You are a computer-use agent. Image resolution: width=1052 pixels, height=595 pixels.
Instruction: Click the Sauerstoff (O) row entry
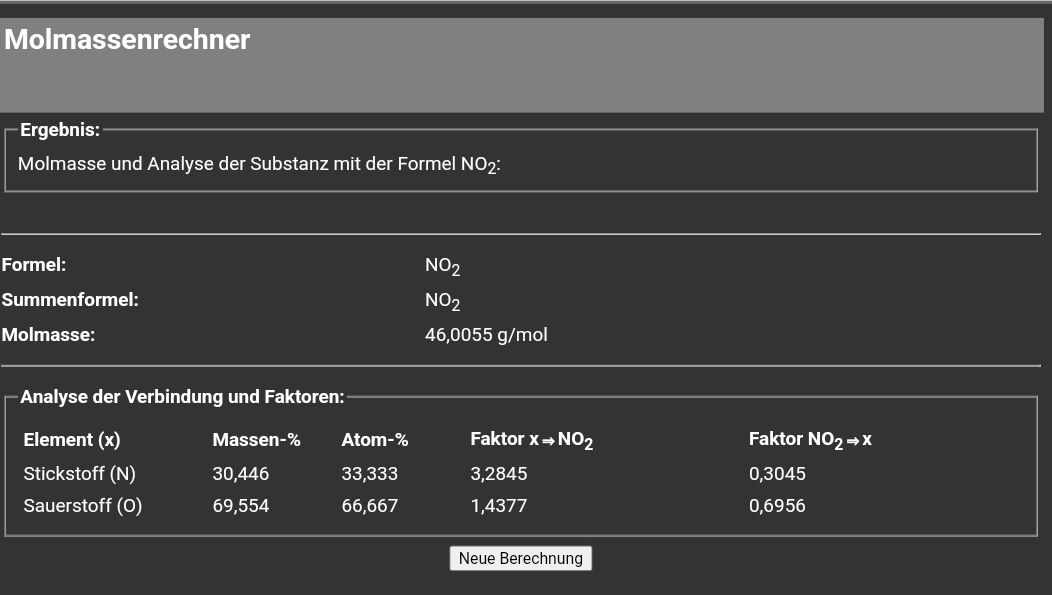point(83,506)
